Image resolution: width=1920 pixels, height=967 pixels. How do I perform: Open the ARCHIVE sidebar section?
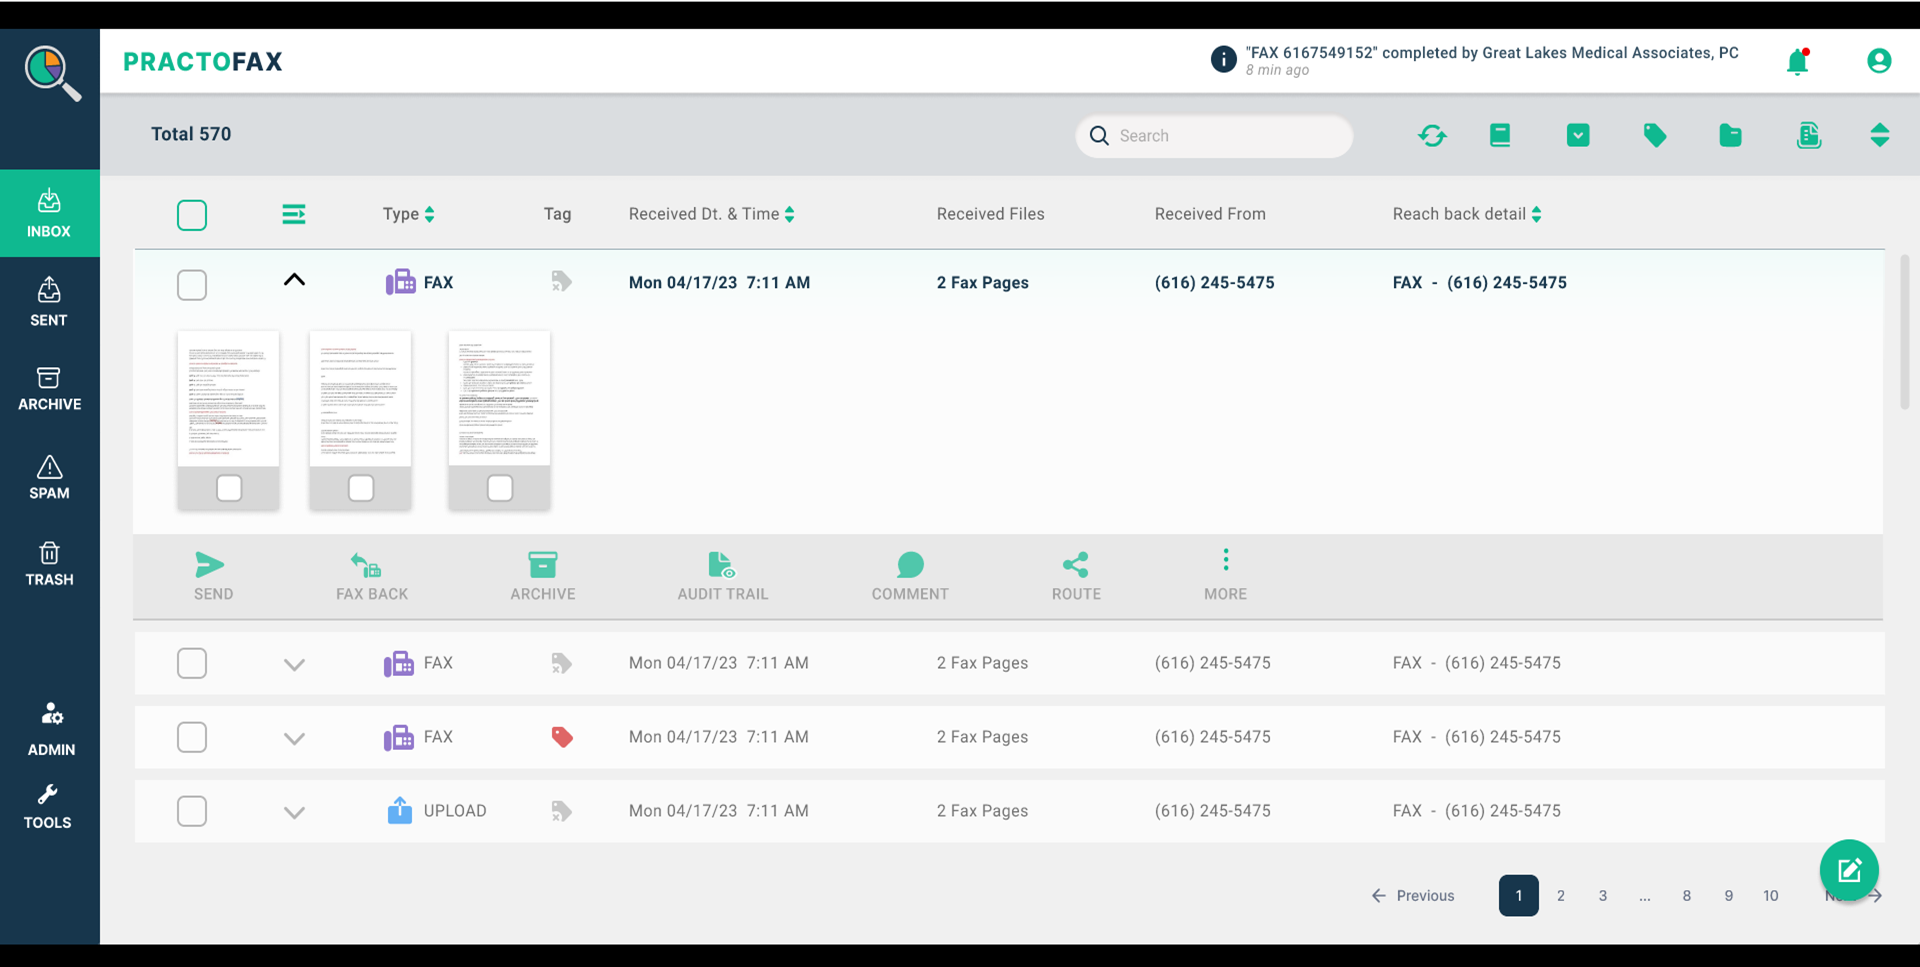[49, 390]
